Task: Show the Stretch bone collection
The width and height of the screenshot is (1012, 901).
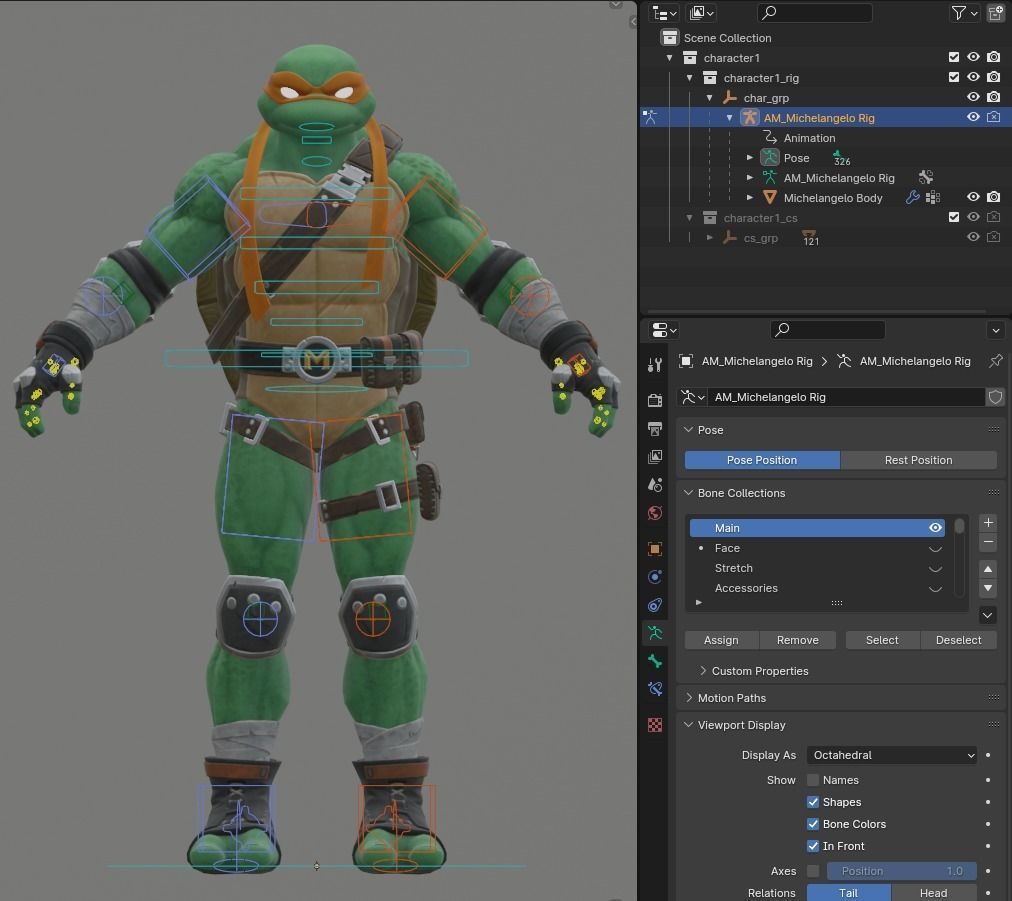Action: (x=935, y=569)
